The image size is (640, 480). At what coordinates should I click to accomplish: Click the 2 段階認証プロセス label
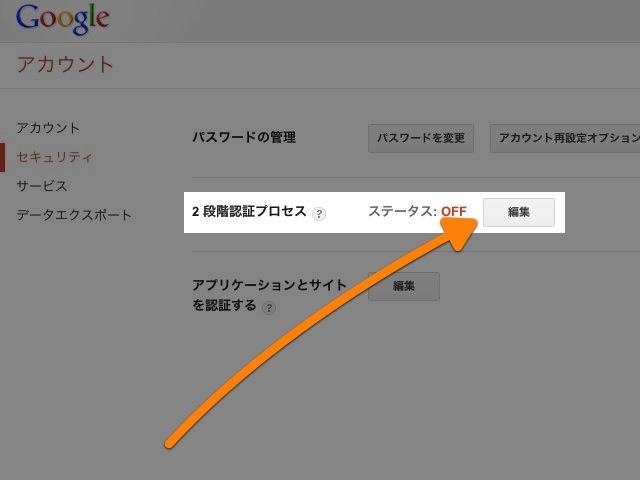point(249,211)
